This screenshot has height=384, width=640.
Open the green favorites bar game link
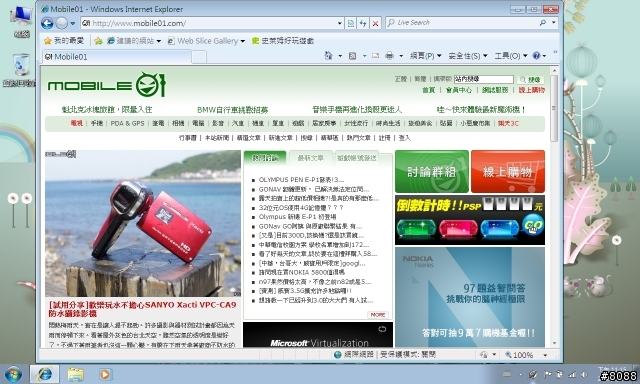[282, 41]
